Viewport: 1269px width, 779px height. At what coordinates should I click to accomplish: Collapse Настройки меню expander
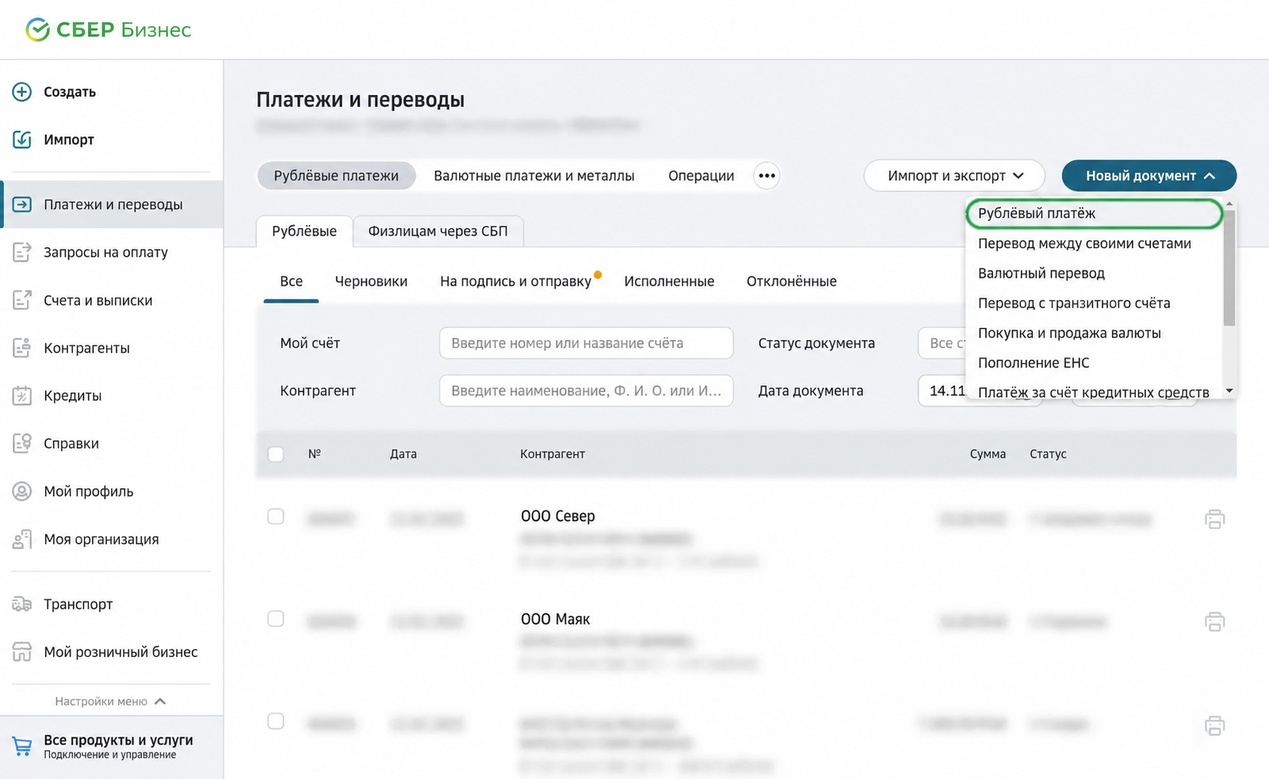[x=111, y=702]
